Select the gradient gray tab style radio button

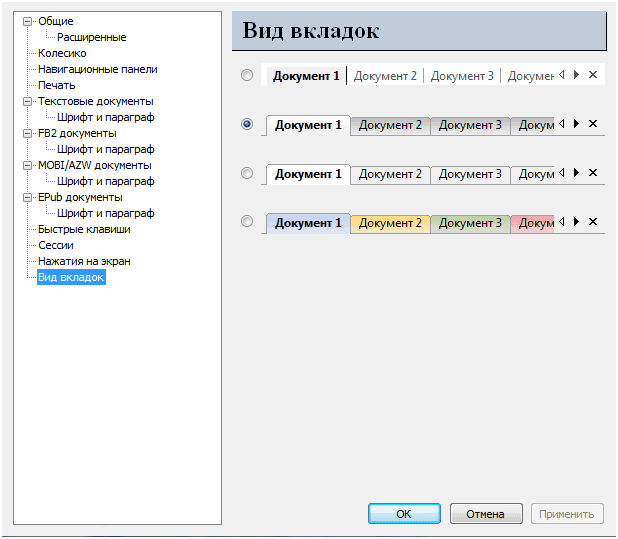click(x=247, y=124)
